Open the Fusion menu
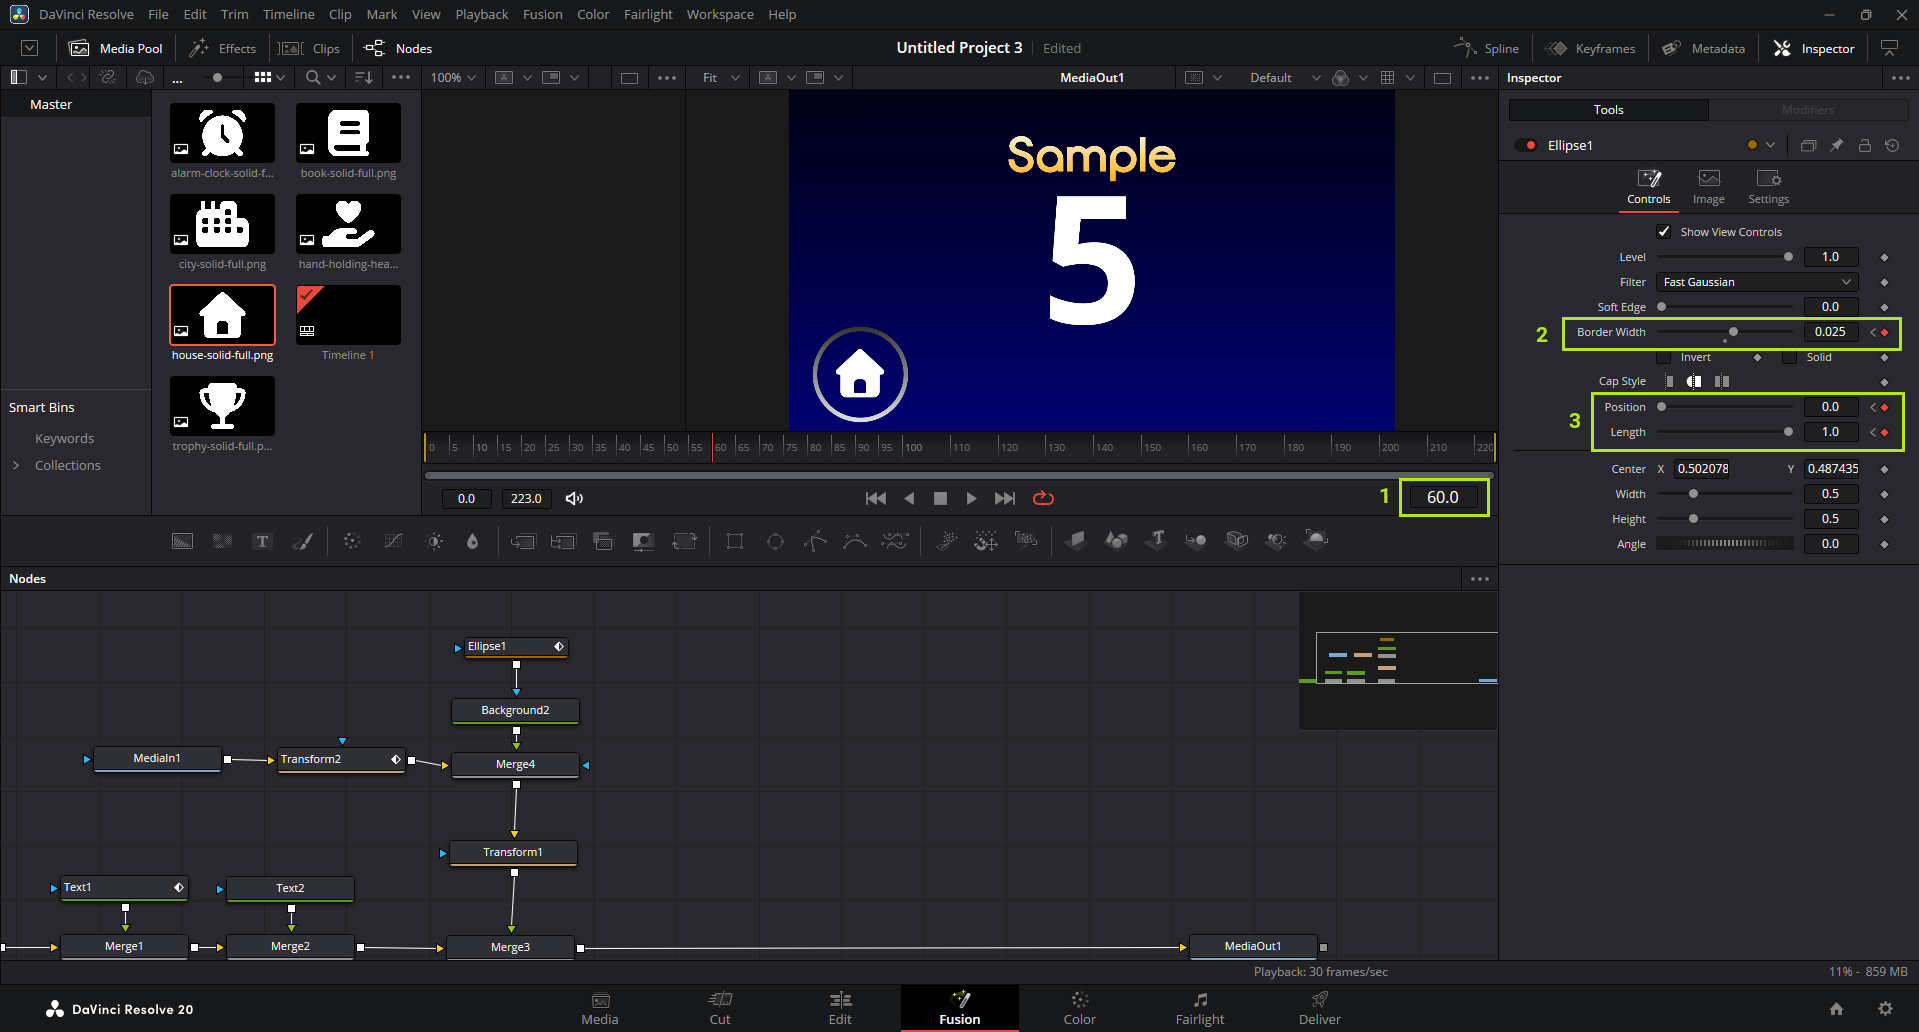 (x=542, y=14)
